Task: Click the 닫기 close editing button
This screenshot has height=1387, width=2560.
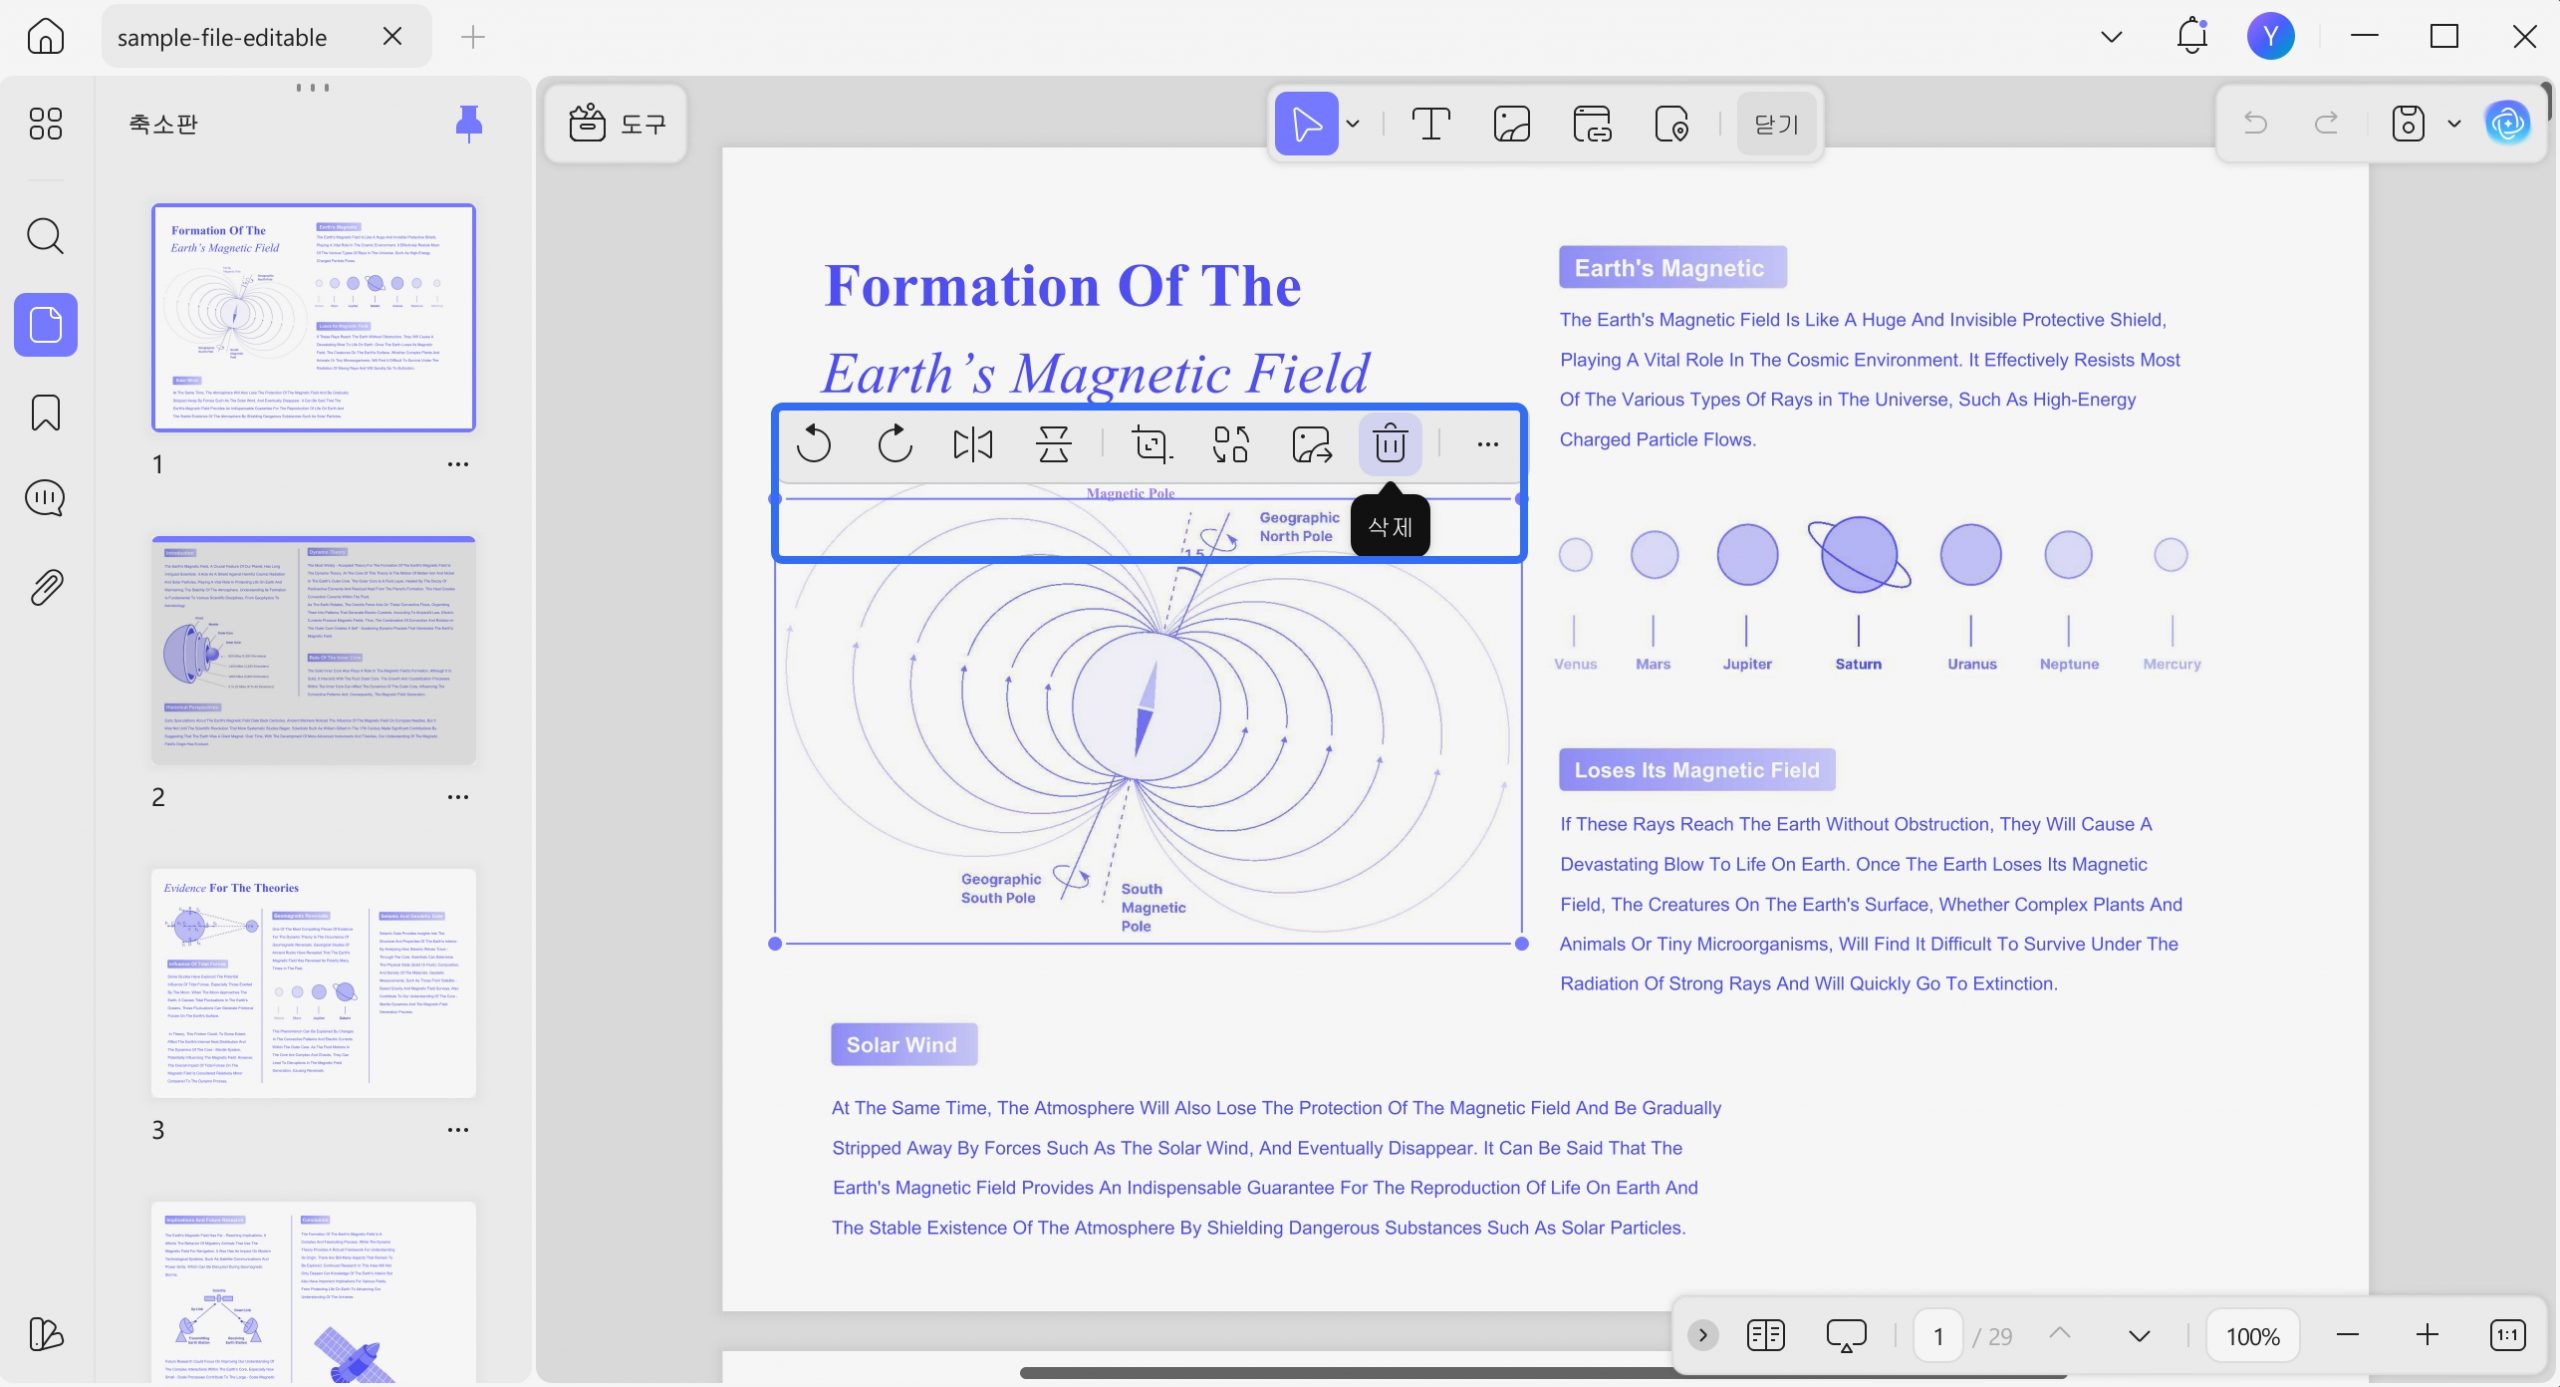Action: tap(1776, 124)
